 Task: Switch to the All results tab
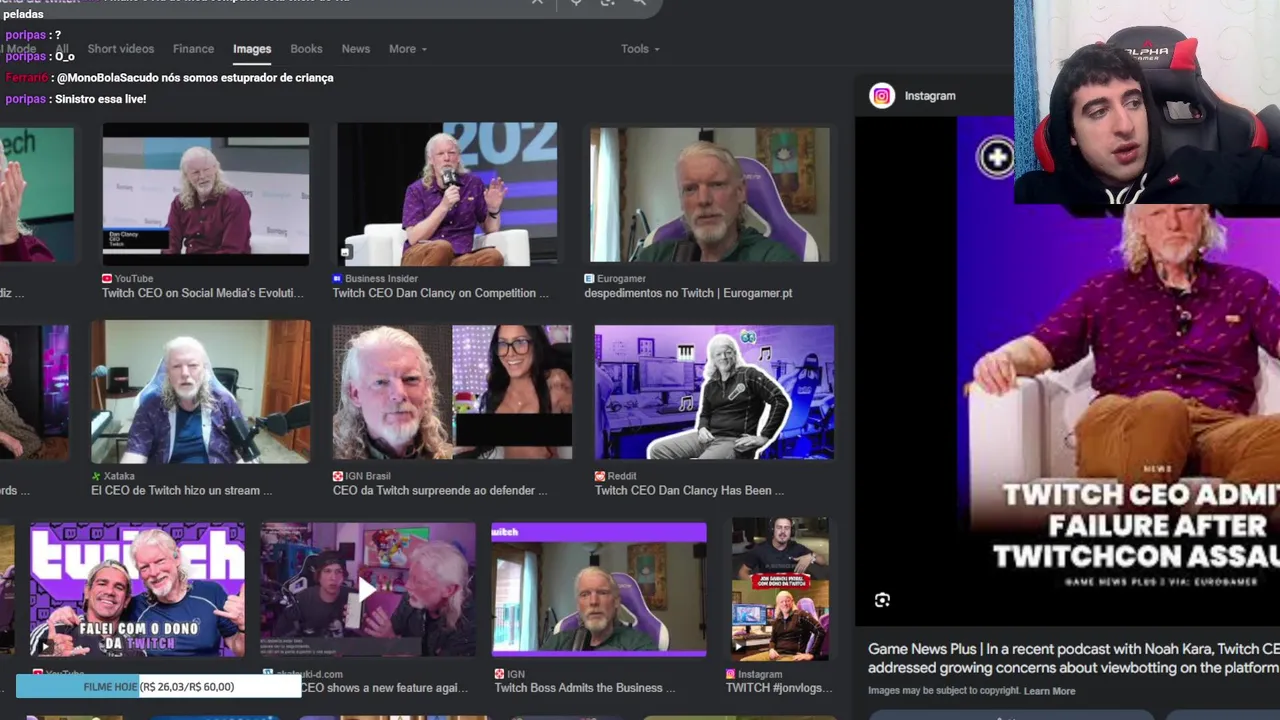(62, 49)
